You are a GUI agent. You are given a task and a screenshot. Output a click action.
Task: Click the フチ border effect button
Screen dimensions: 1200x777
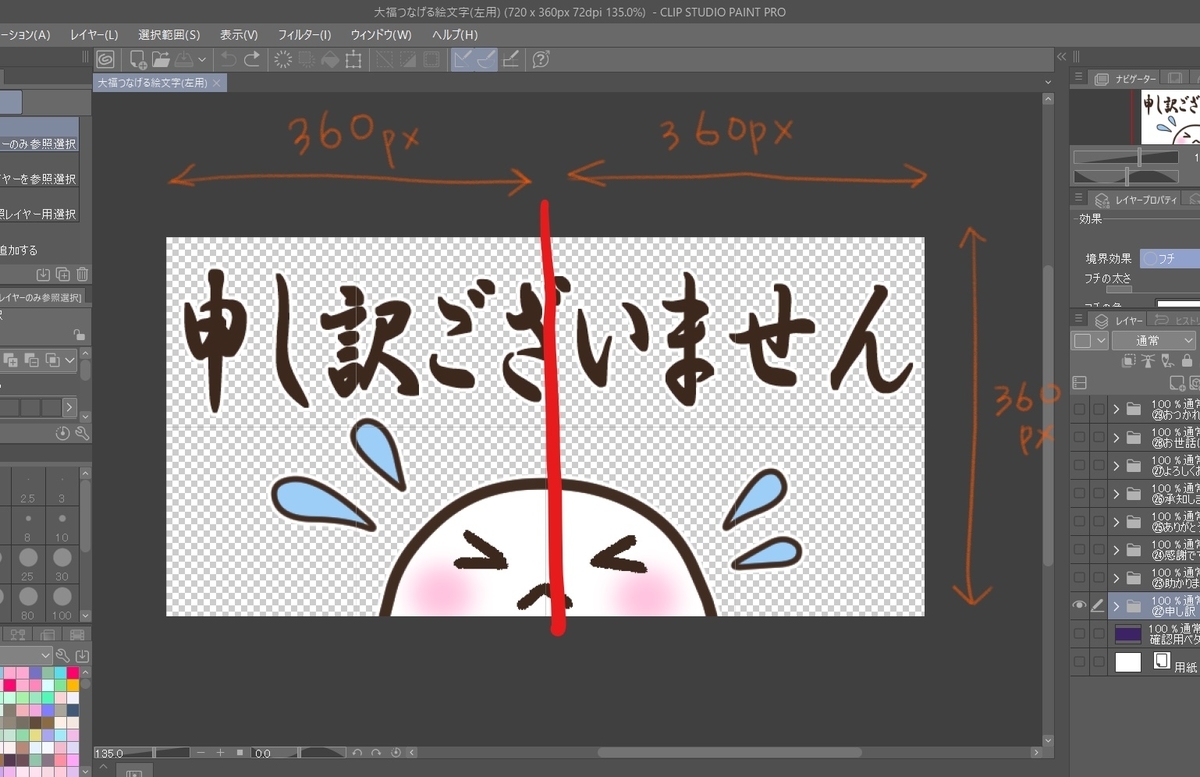1170,258
